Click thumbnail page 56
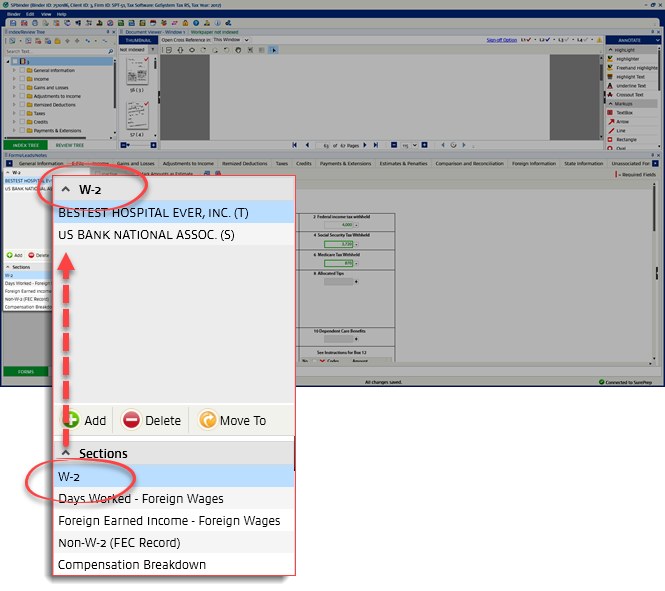 click(x=135, y=75)
